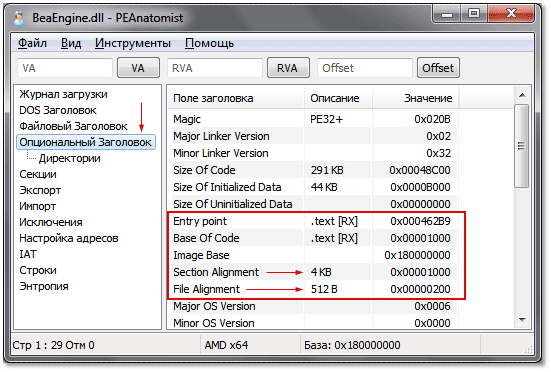
Task: Focus the RVA input field
Action: [215, 68]
